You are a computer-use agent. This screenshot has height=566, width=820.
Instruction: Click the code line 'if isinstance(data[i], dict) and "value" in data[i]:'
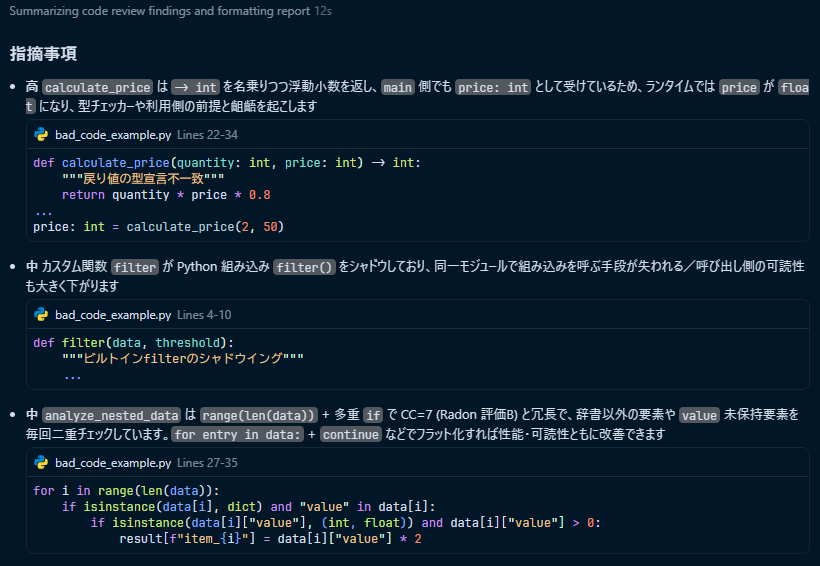coord(248,506)
